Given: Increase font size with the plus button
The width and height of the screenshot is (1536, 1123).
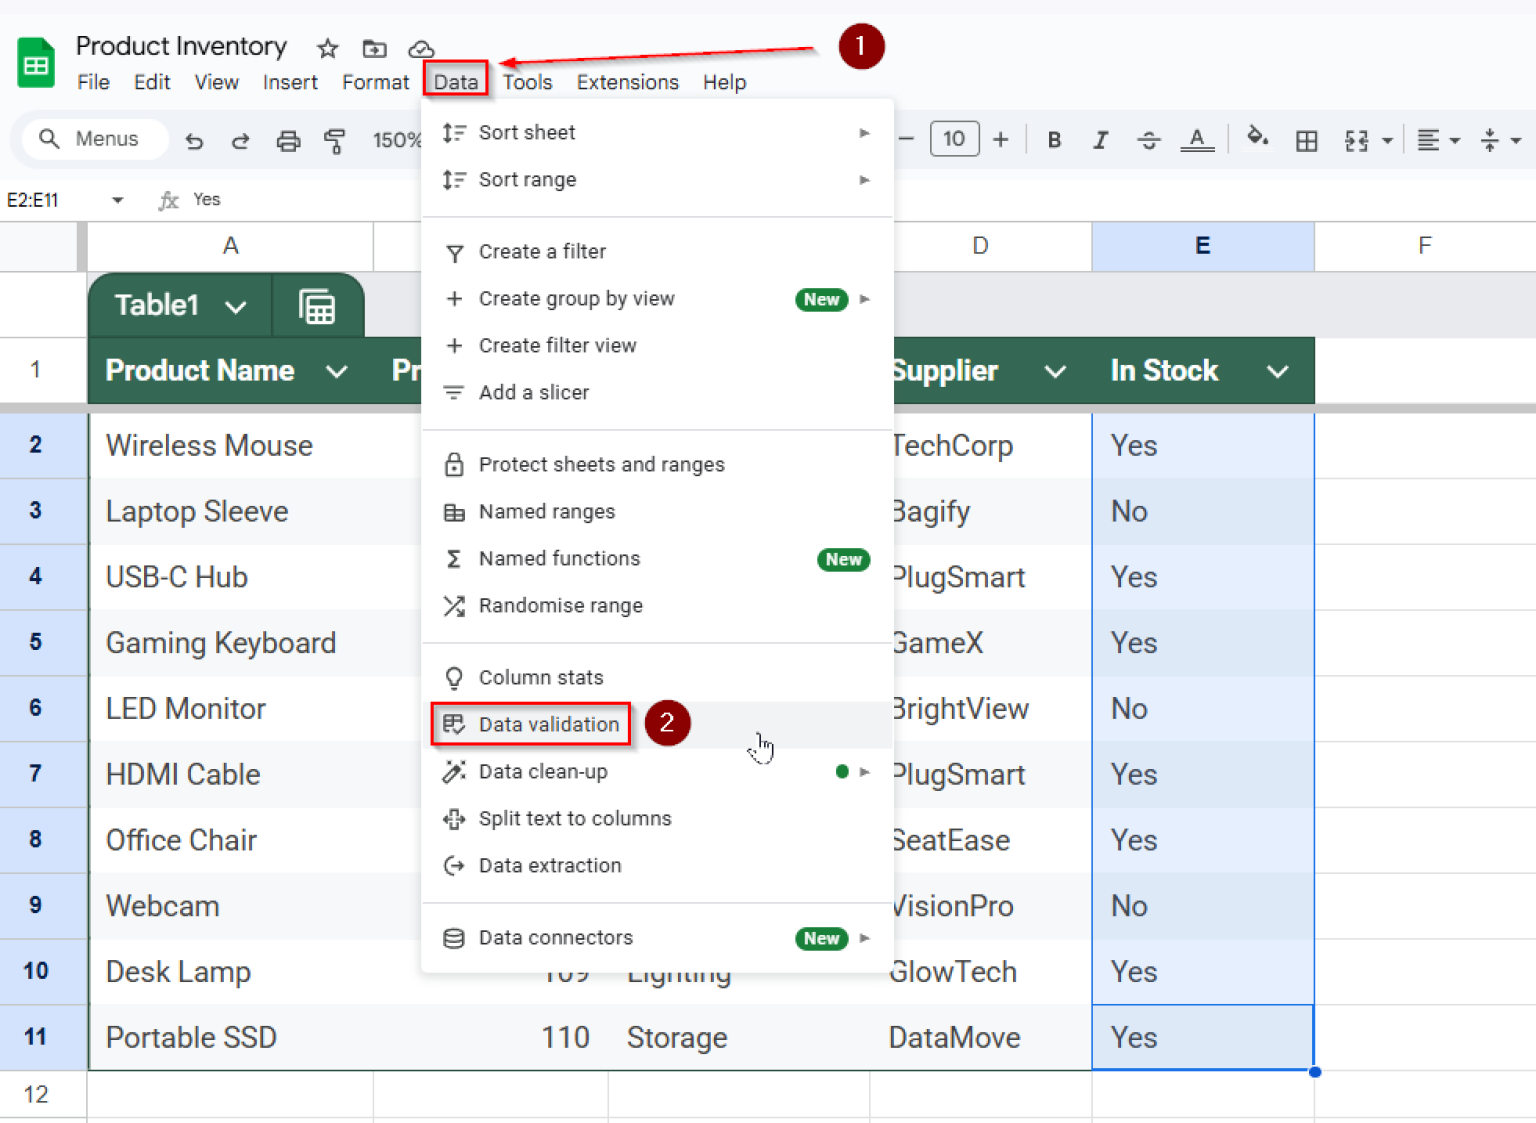Looking at the screenshot, I should coord(1000,140).
